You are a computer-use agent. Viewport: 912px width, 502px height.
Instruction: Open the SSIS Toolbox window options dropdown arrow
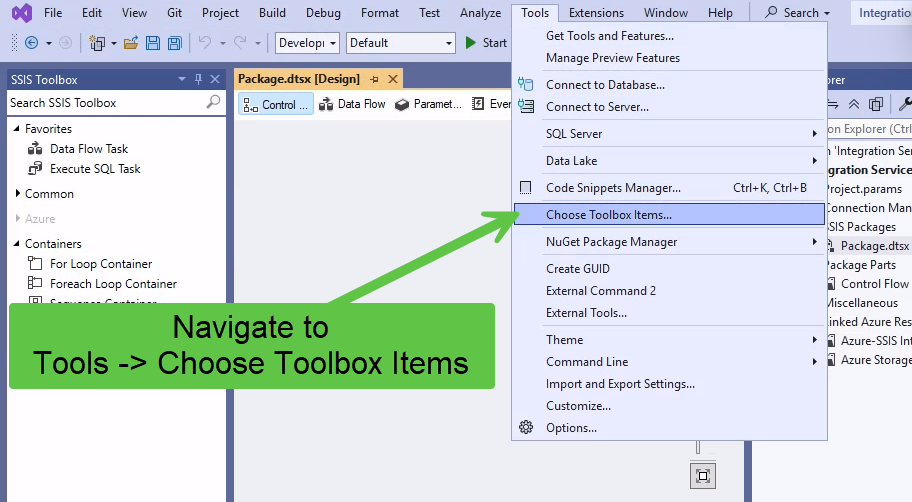182,79
